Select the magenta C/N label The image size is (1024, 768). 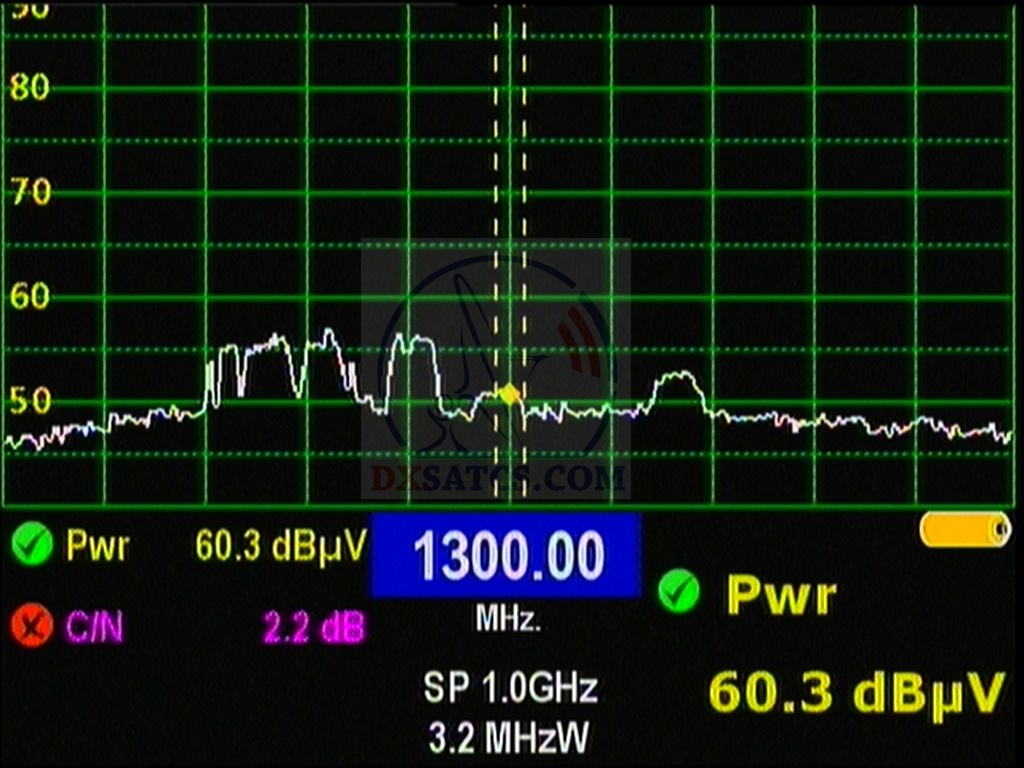pyautogui.click(x=97, y=628)
